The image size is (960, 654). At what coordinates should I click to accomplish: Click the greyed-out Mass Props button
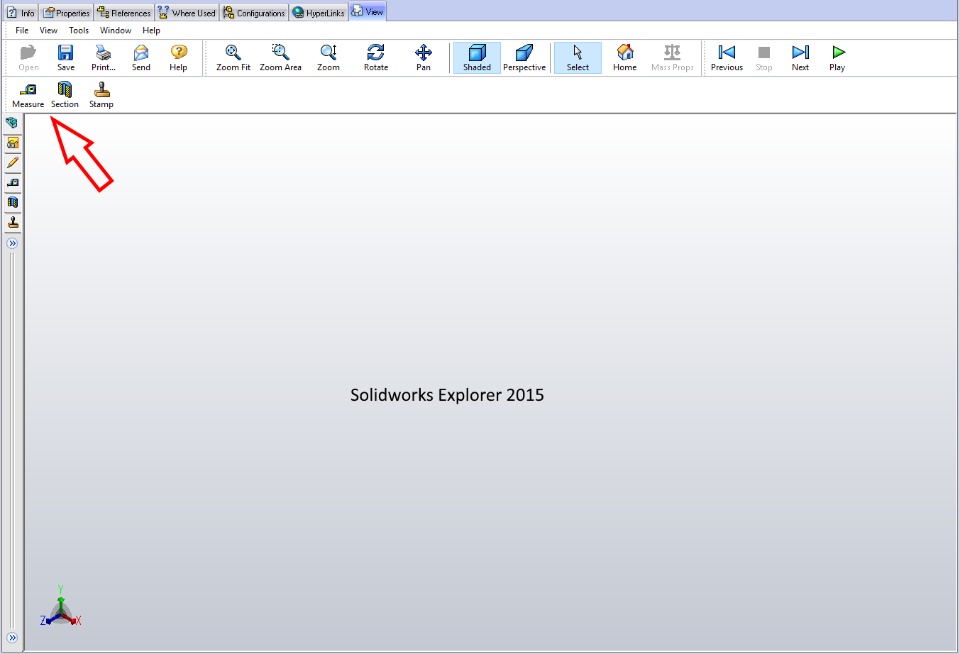click(x=672, y=58)
